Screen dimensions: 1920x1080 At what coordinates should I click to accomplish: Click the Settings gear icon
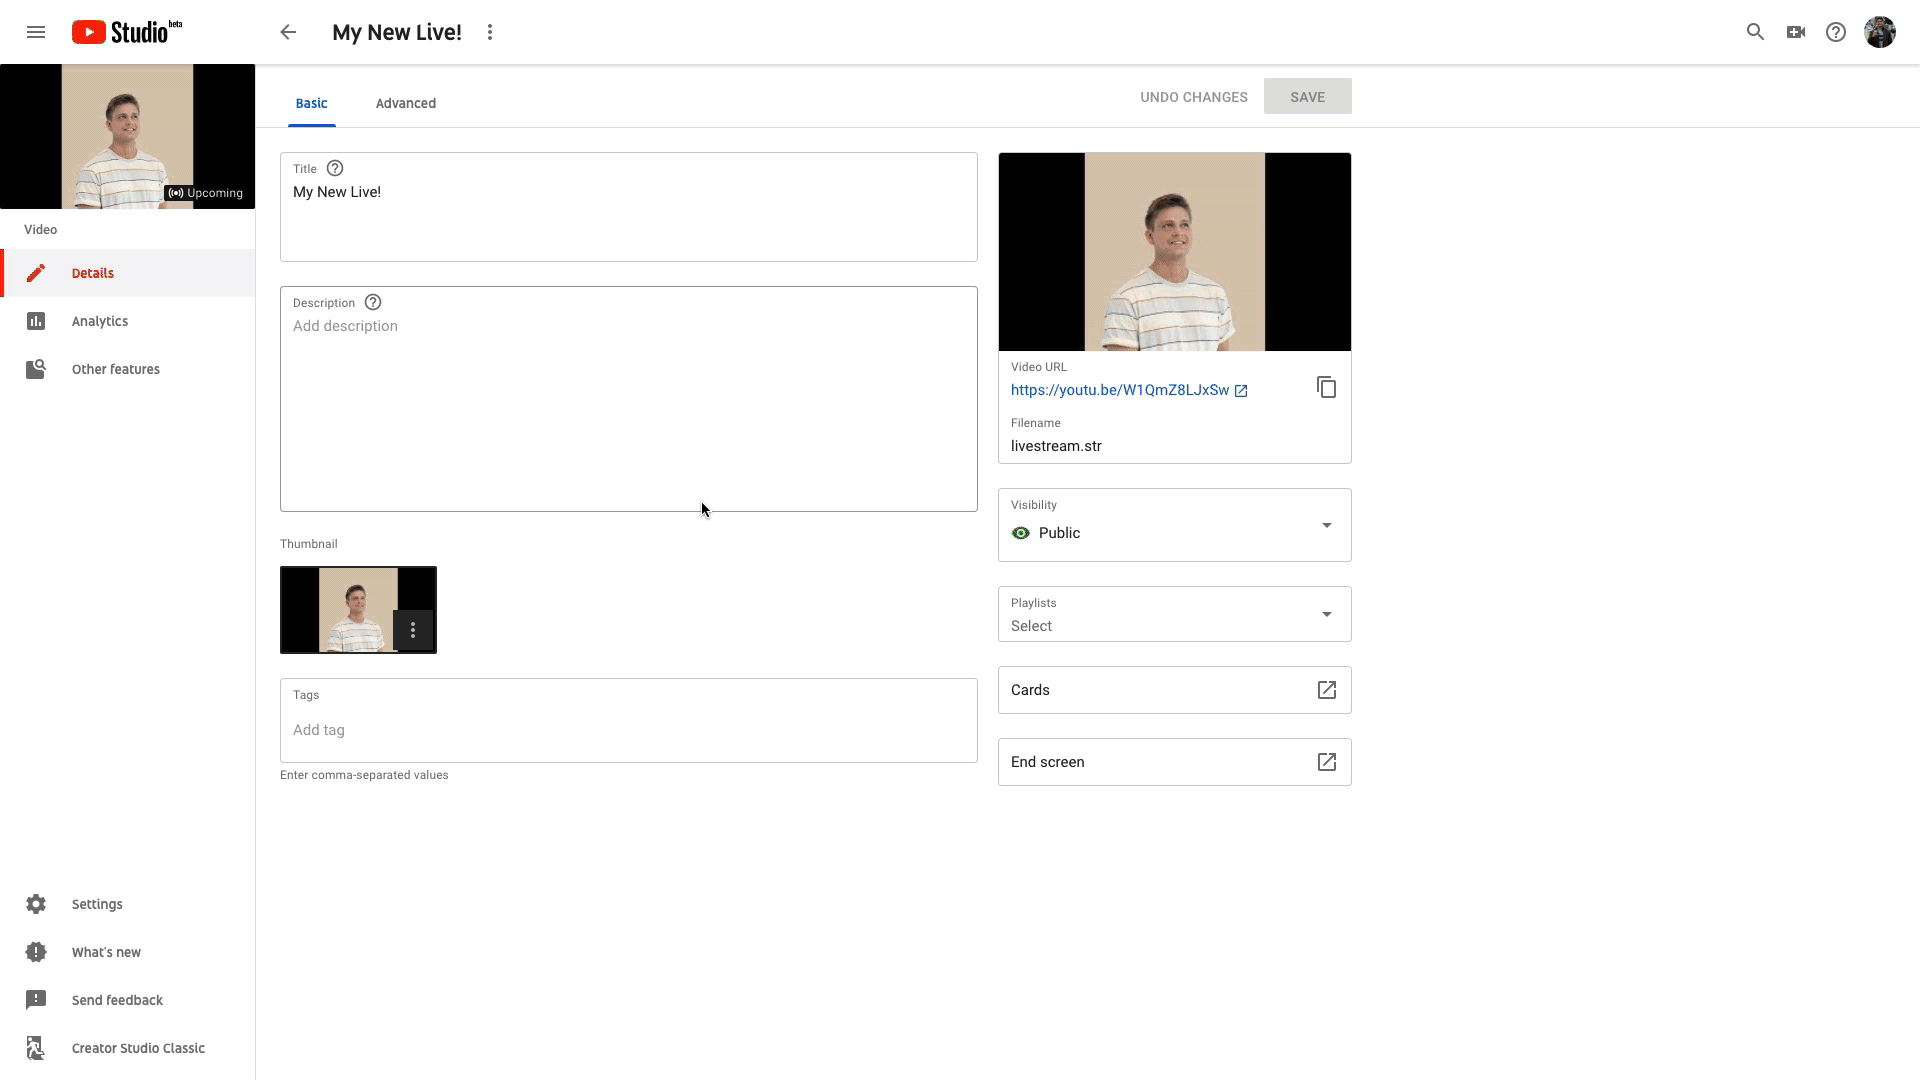36,904
